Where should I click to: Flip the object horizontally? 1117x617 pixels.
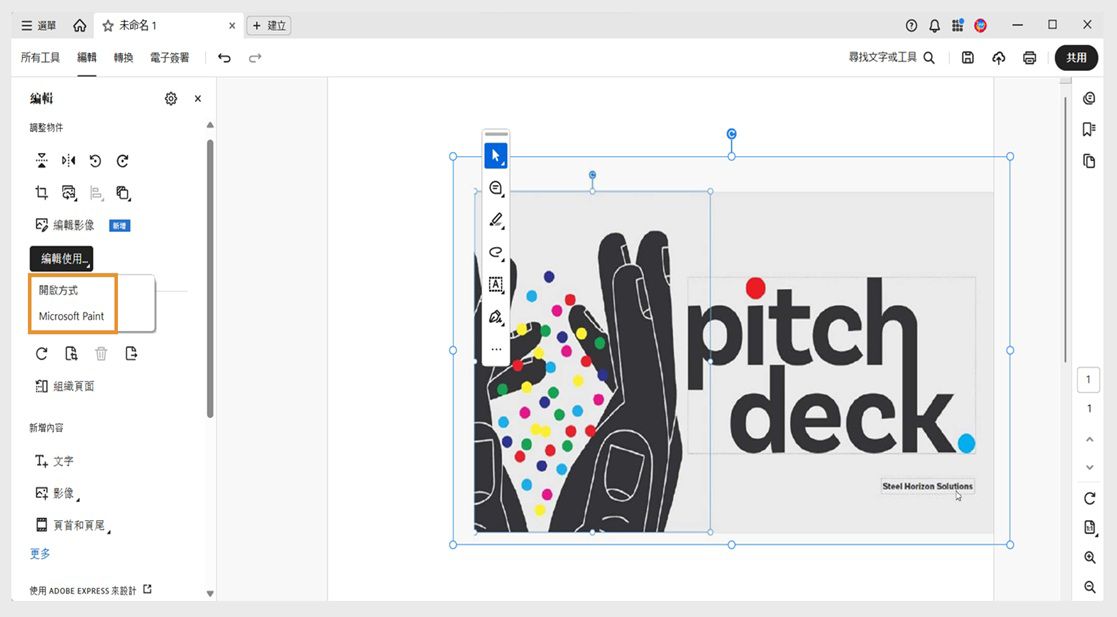click(x=68, y=161)
